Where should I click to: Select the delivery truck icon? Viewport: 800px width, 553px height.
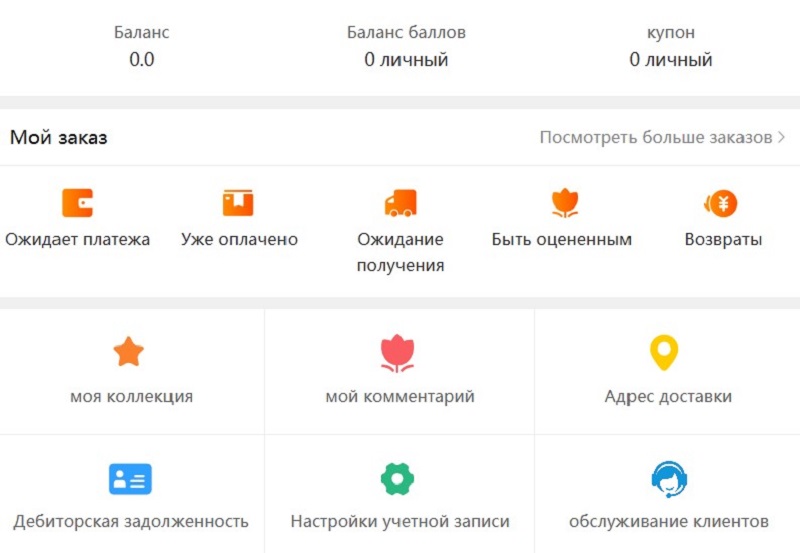(400, 203)
